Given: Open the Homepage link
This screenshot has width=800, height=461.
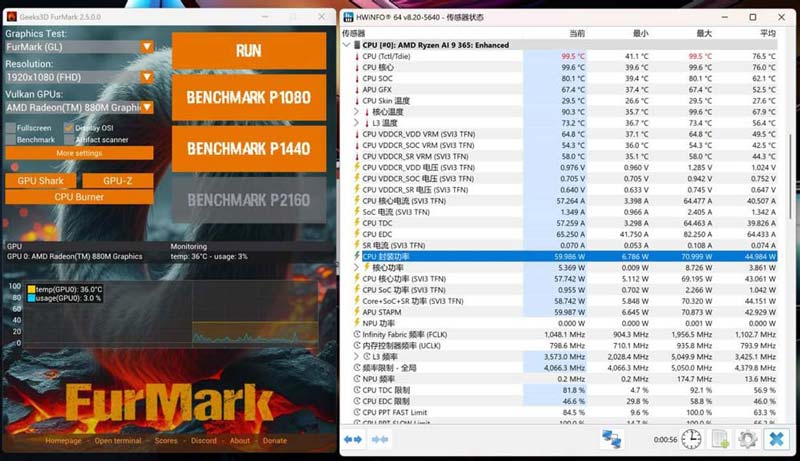Looking at the screenshot, I should 63,440.
